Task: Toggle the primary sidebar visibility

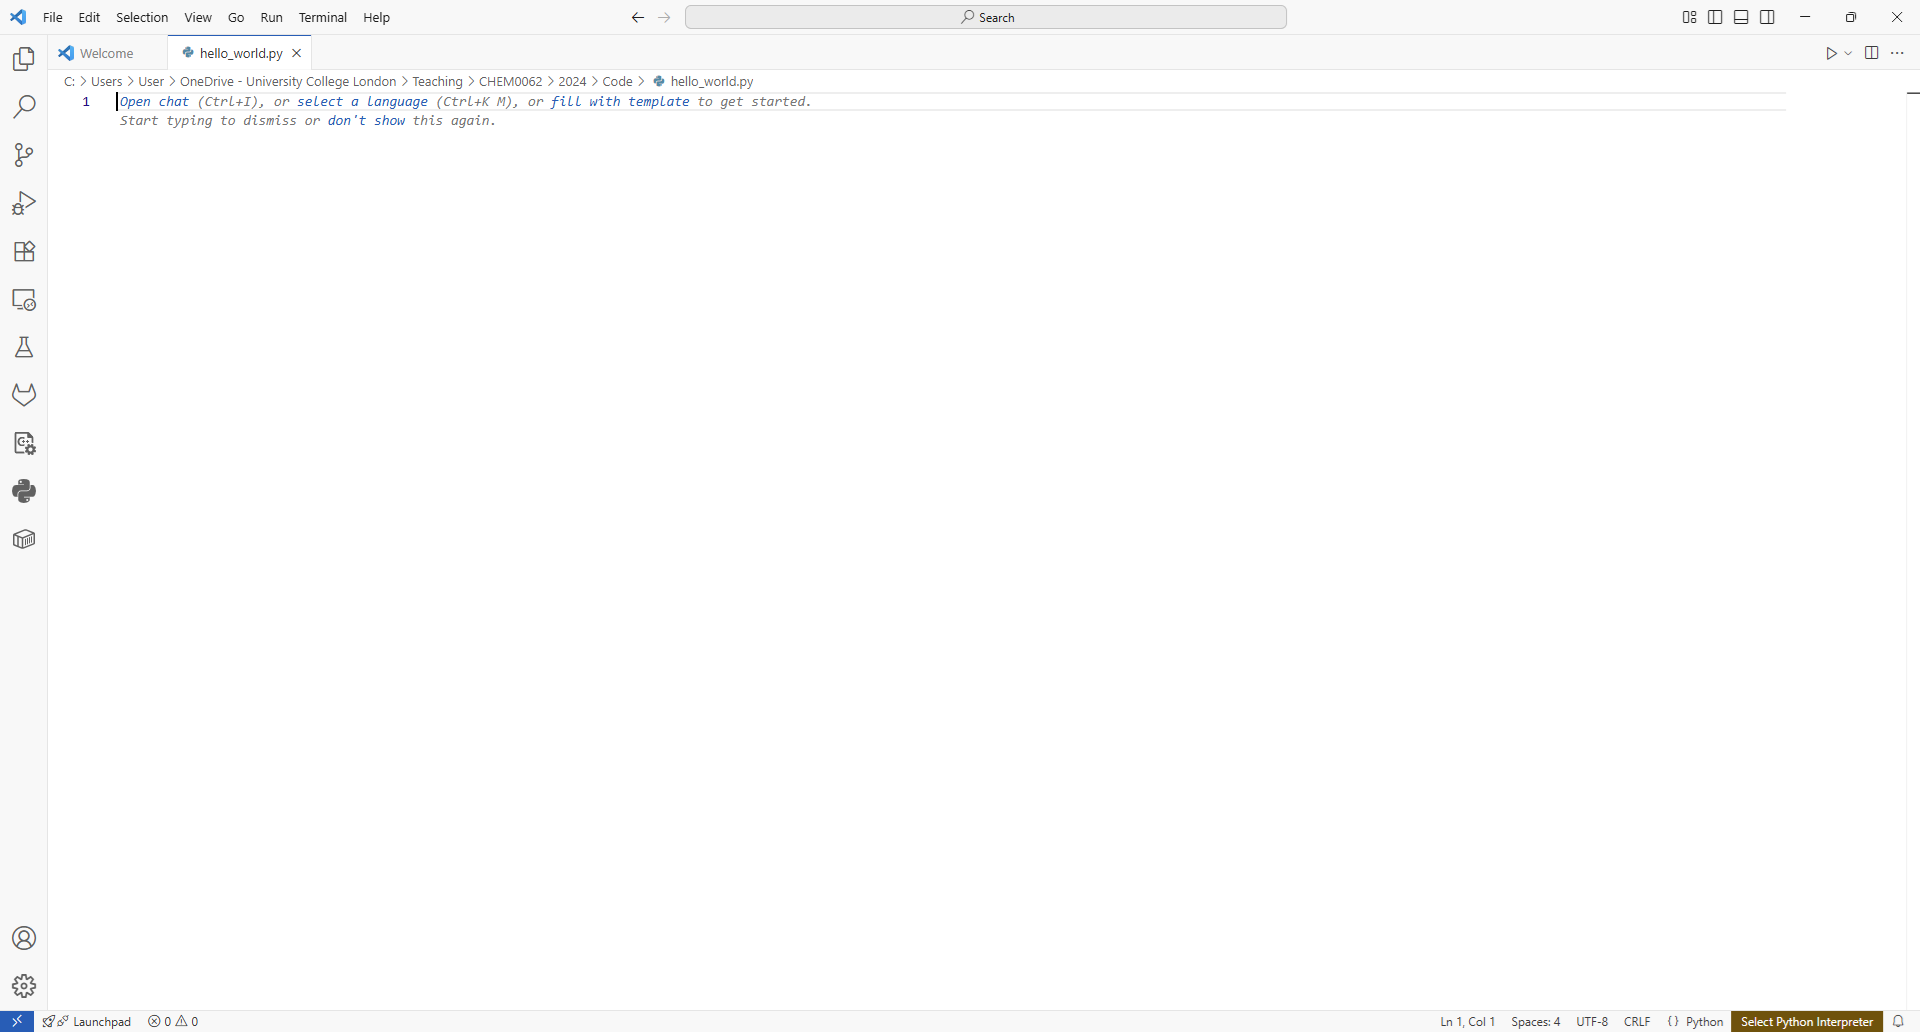Action: point(1715,16)
